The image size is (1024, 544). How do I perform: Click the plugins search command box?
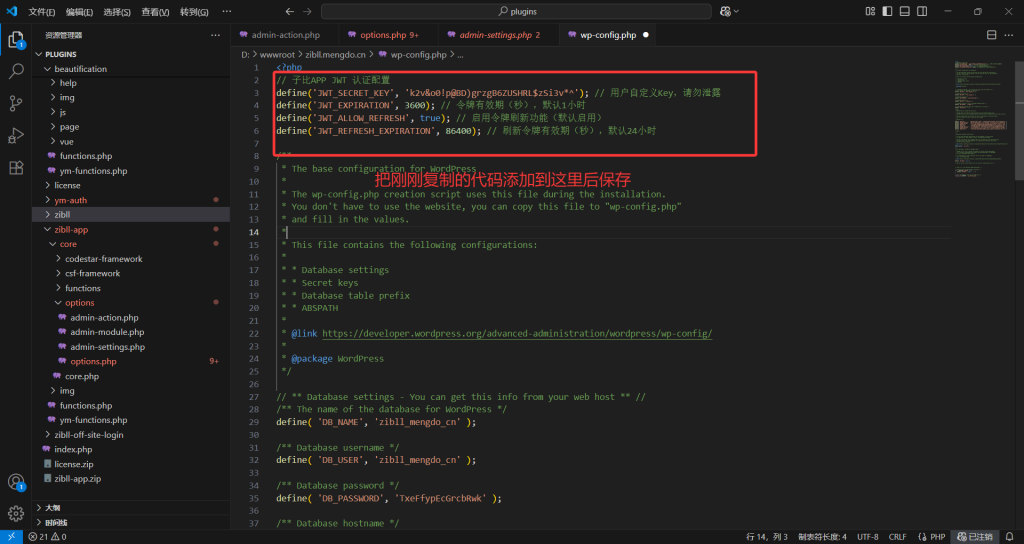coord(516,11)
